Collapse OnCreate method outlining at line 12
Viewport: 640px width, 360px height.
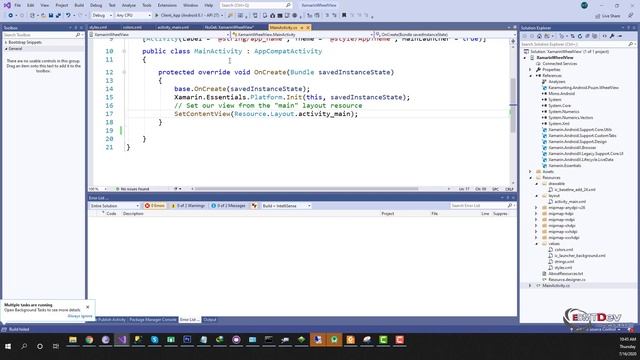124,72
